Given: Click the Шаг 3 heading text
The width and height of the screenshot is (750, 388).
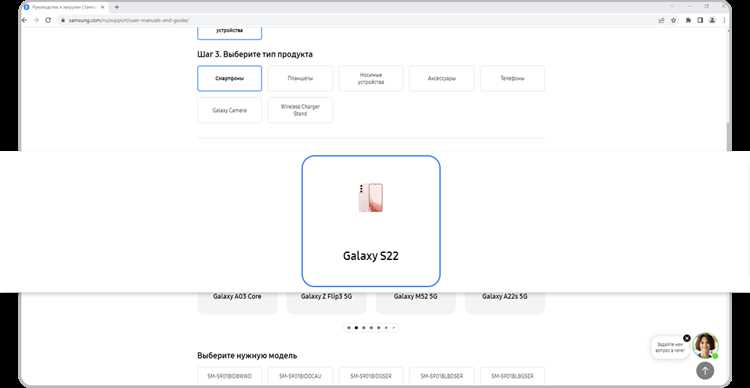Looking at the screenshot, I should (x=255, y=55).
